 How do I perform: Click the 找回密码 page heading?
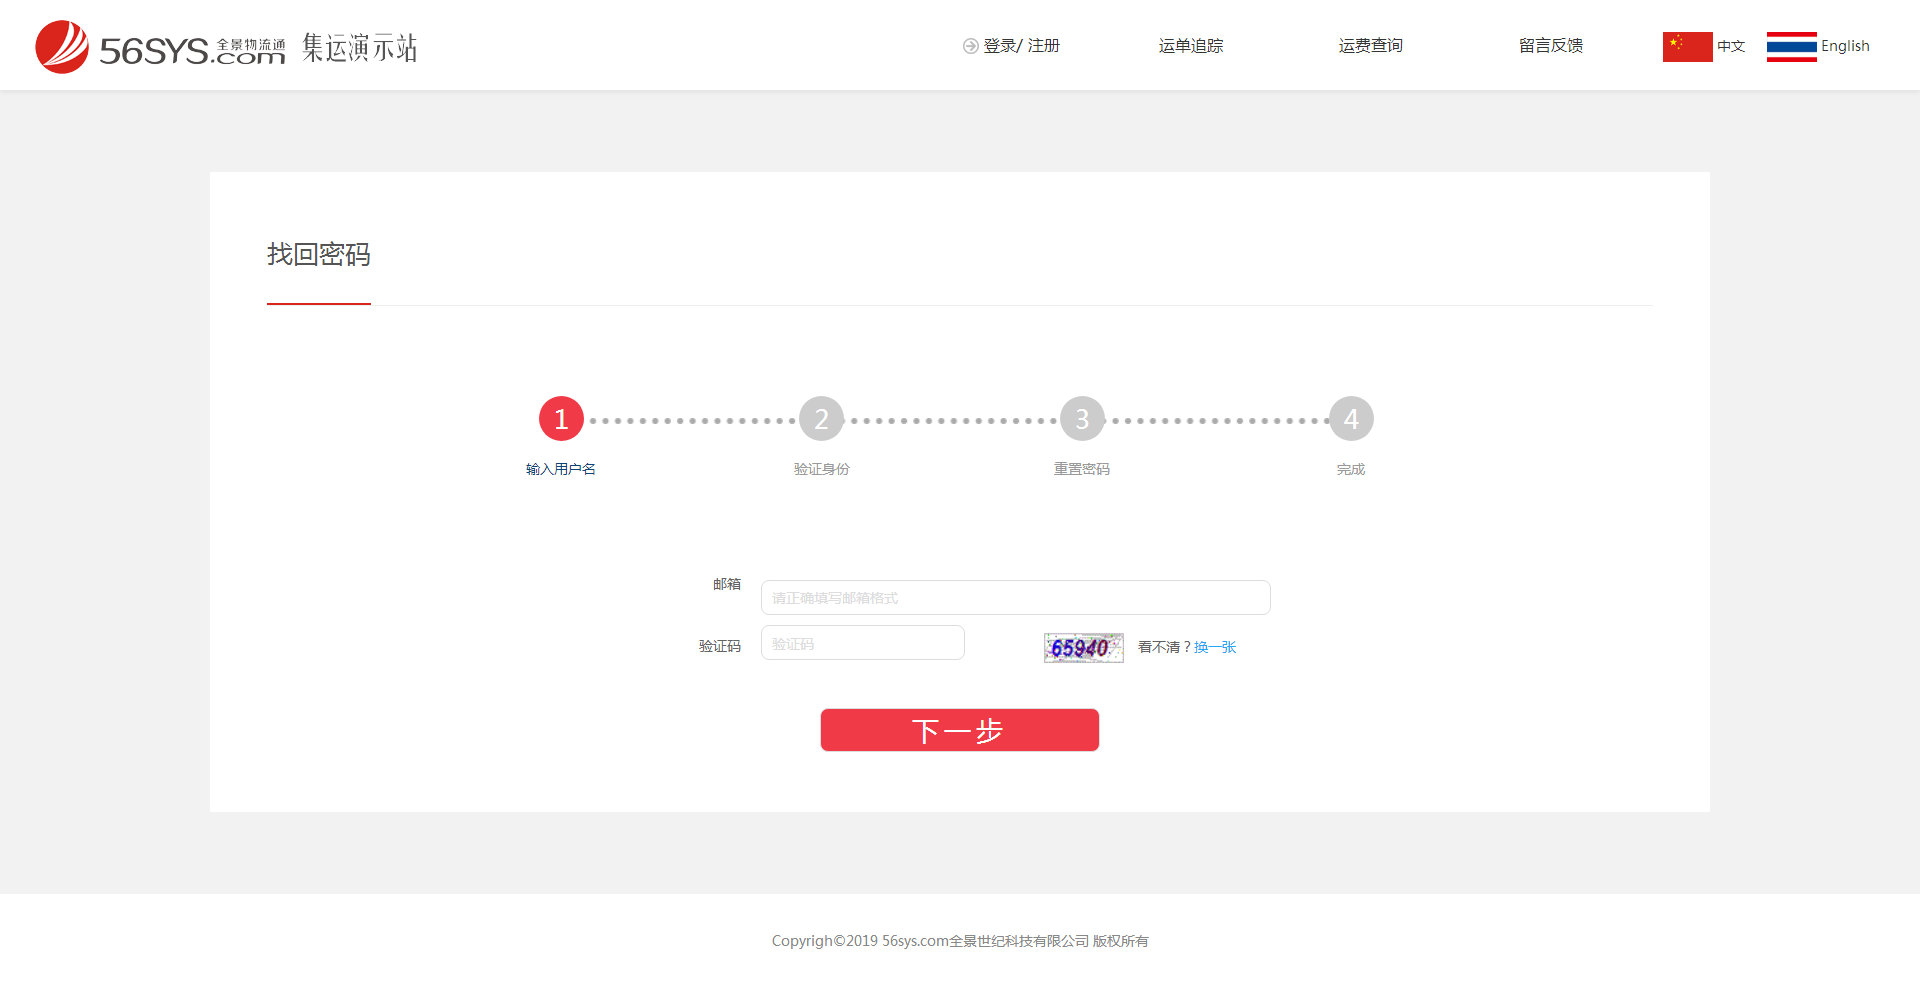coord(318,255)
